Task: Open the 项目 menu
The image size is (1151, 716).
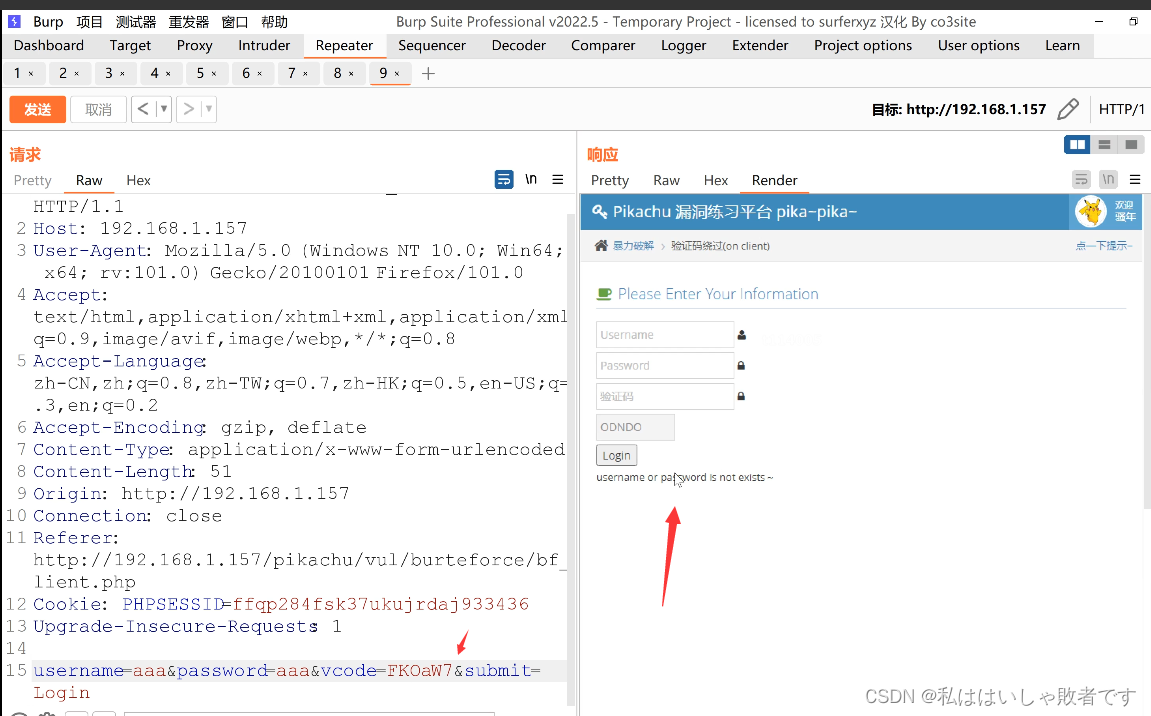Action: pyautogui.click(x=90, y=22)
